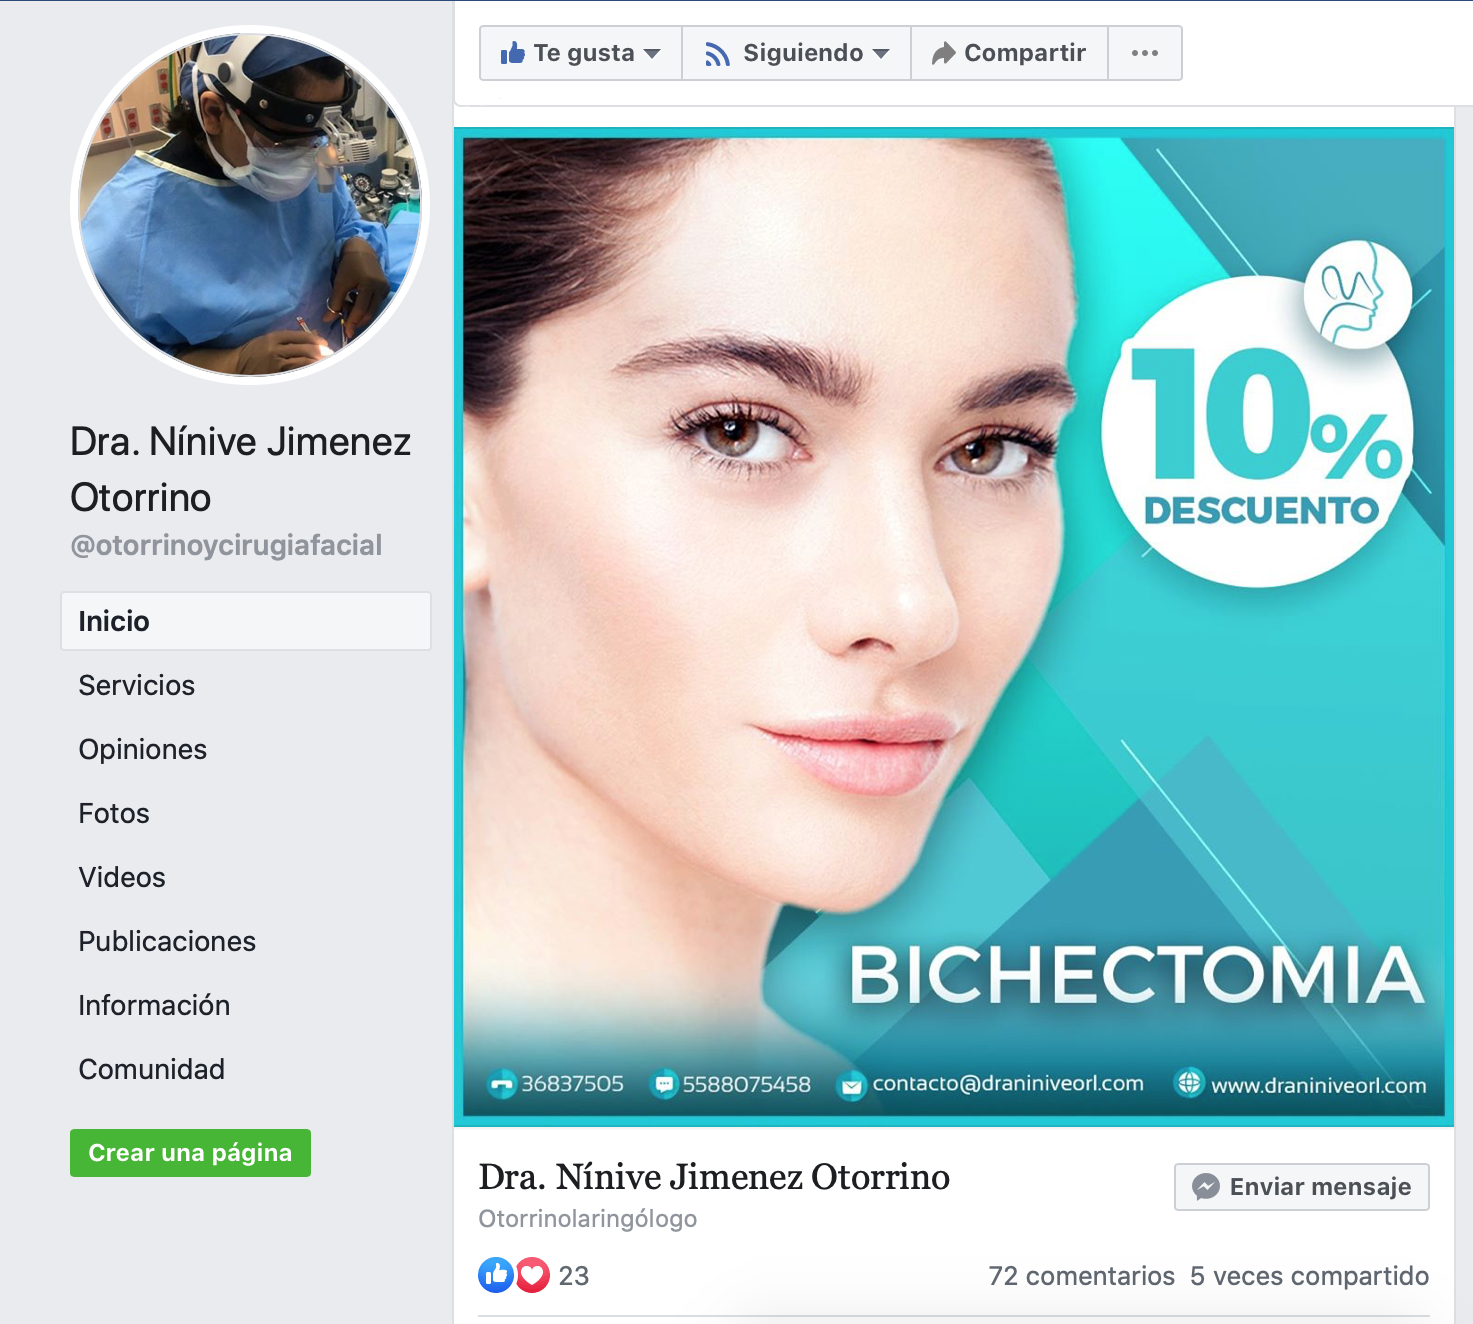Open the surgeon profile picture
The width and height of the screenshot is (1473, 1324).
point(250,205)
